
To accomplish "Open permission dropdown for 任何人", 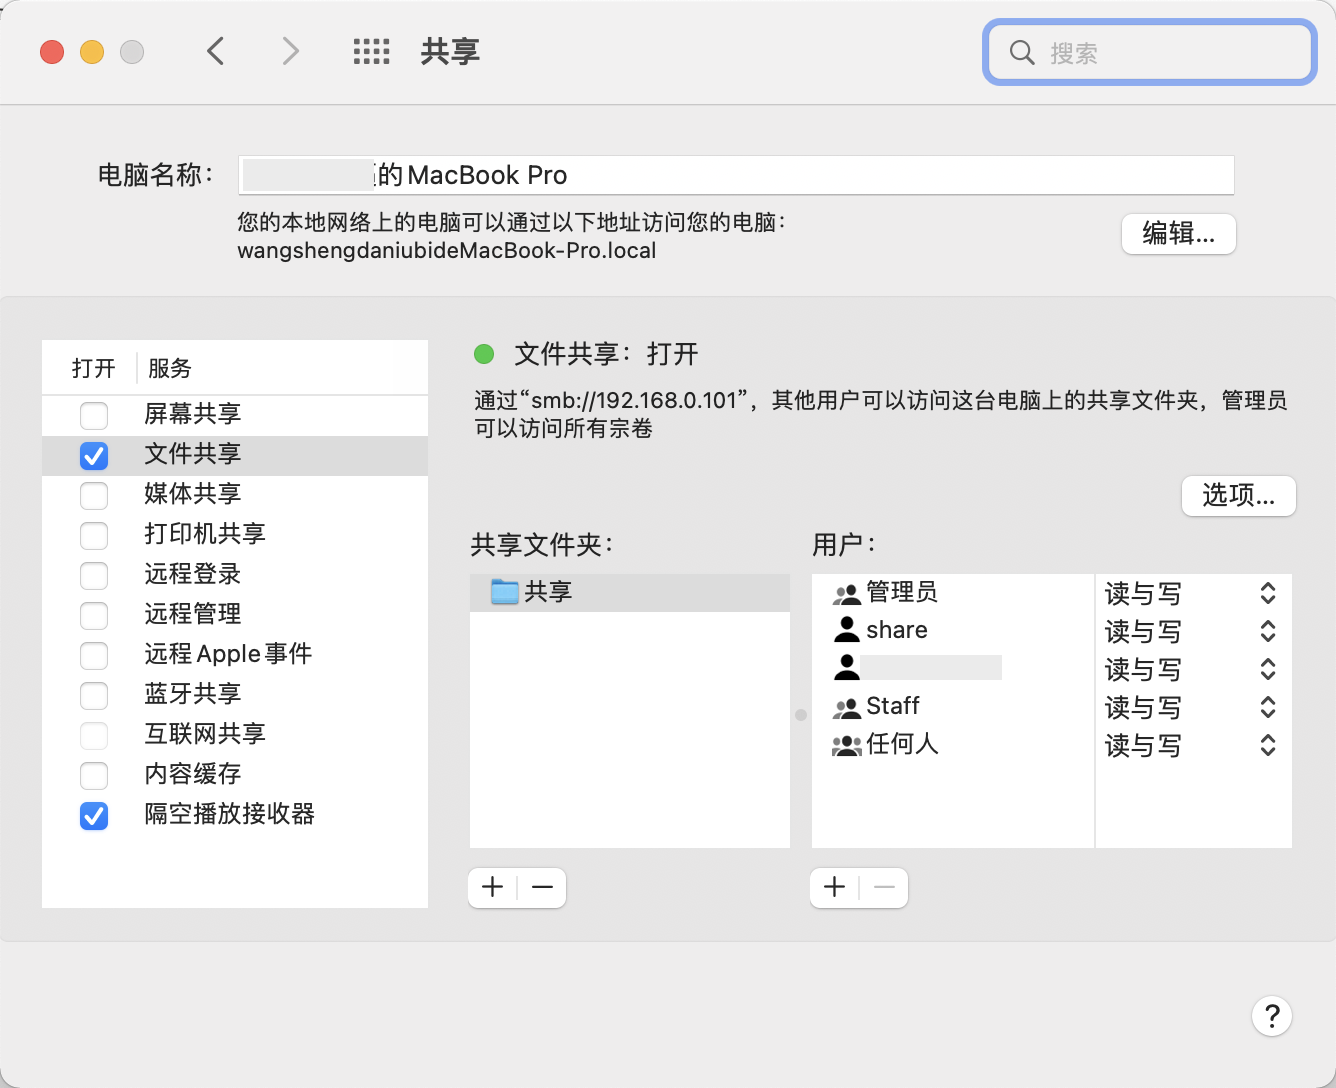I will 1267,745.
